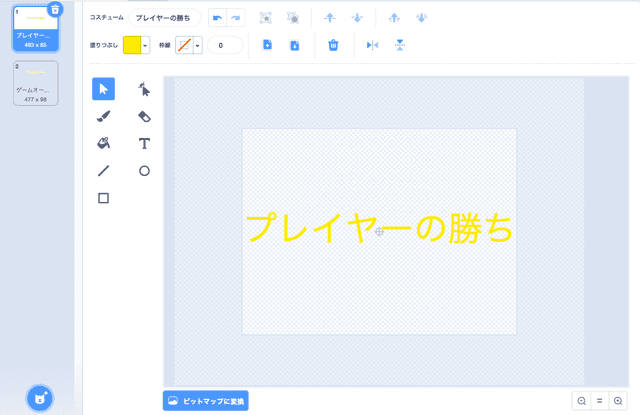Image resolution: width=640 pixels, height=415 pixels.
Task: Click the Copy icon
Action: [267, 45]
